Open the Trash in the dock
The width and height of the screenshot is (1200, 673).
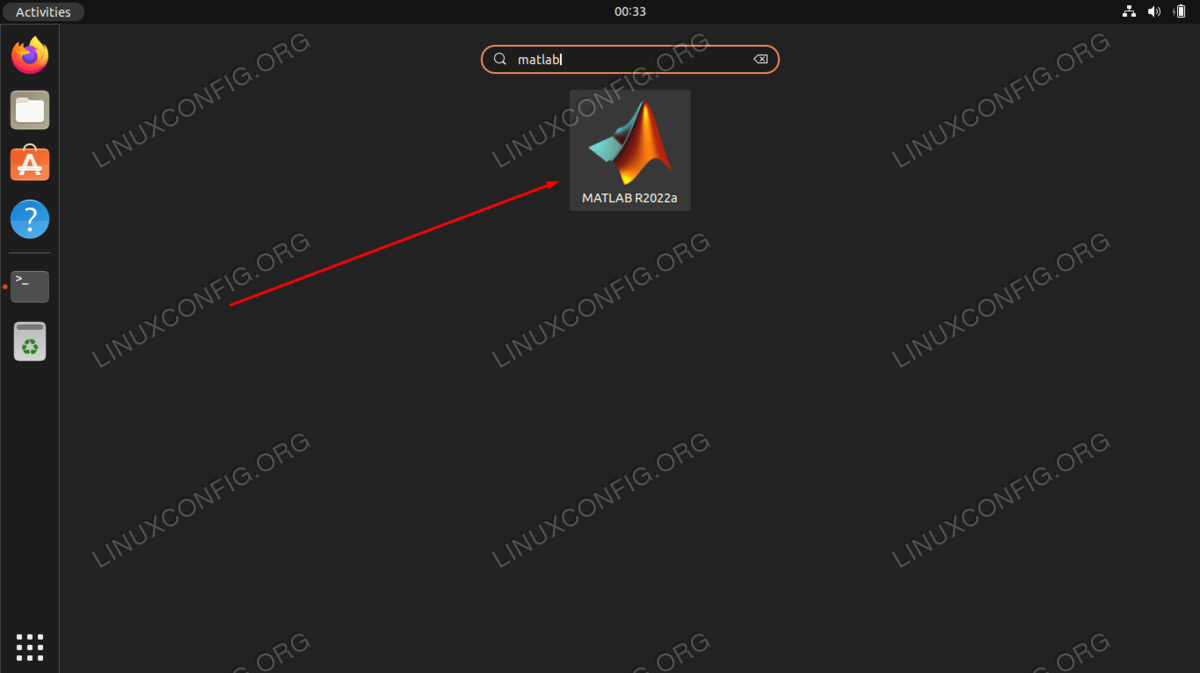point(30,342)
